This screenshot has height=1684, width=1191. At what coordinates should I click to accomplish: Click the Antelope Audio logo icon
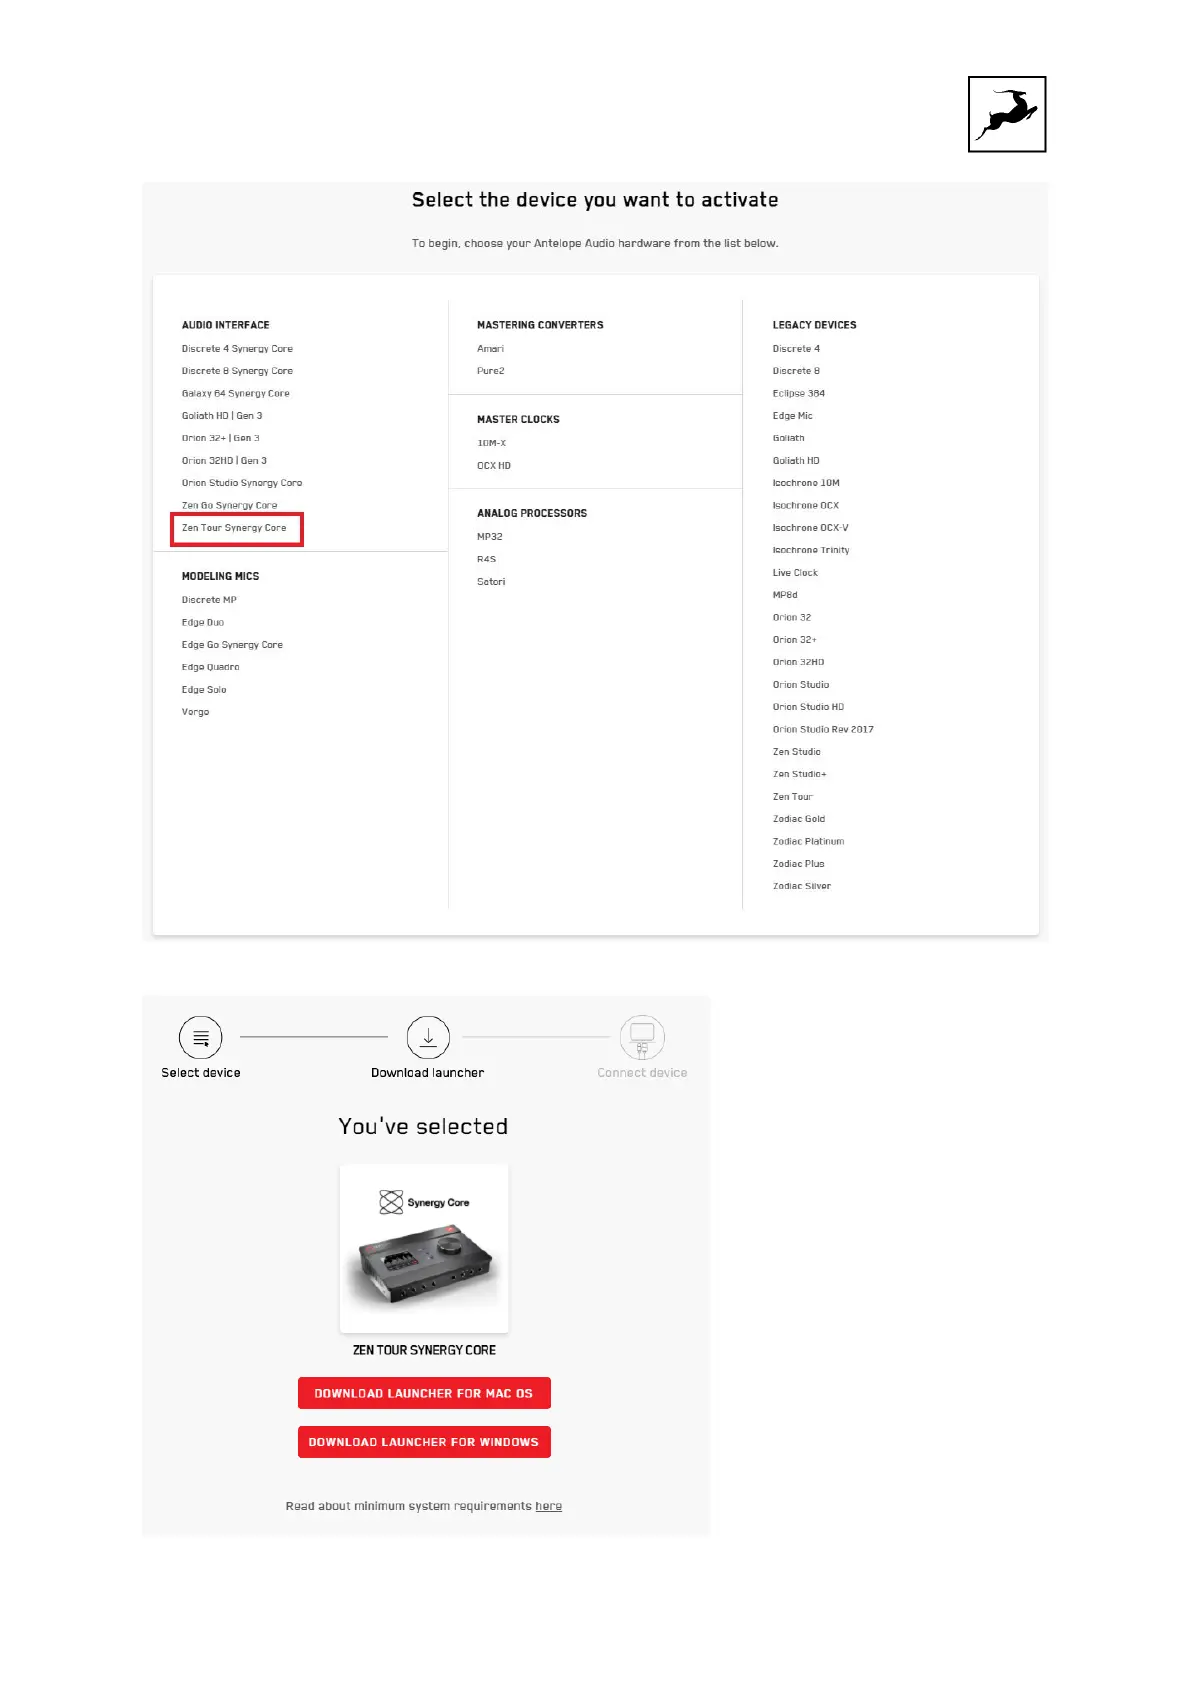1006,115
